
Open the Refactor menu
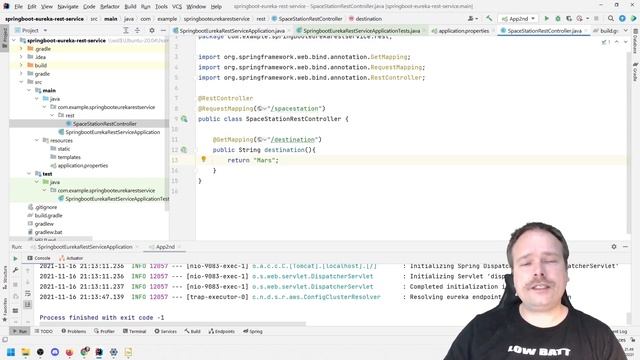110,7
